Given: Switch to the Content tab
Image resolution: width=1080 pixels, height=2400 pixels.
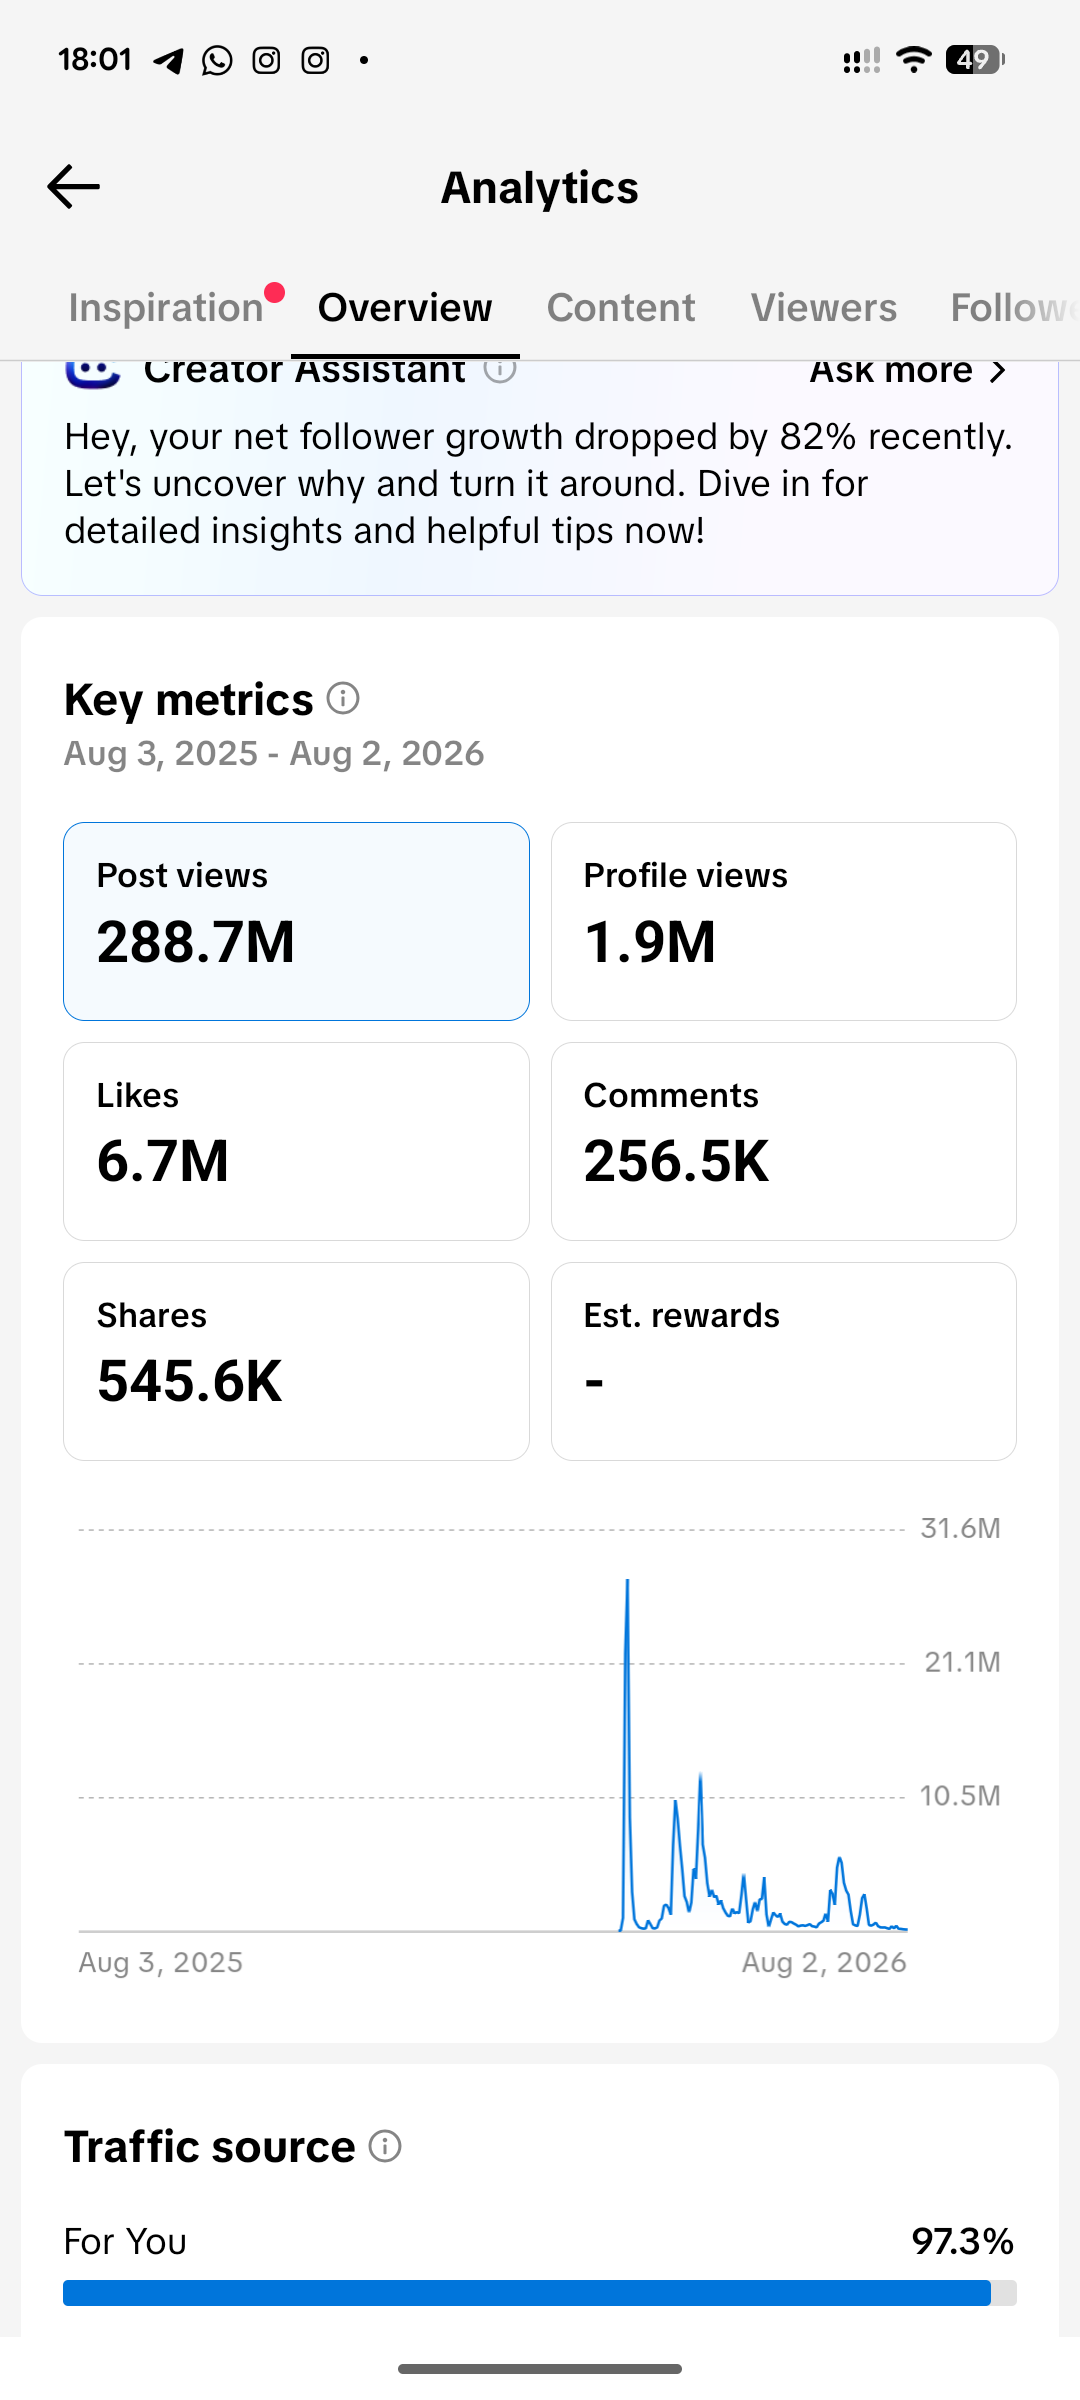Looking at the screenshot, I should coord(621,307).
